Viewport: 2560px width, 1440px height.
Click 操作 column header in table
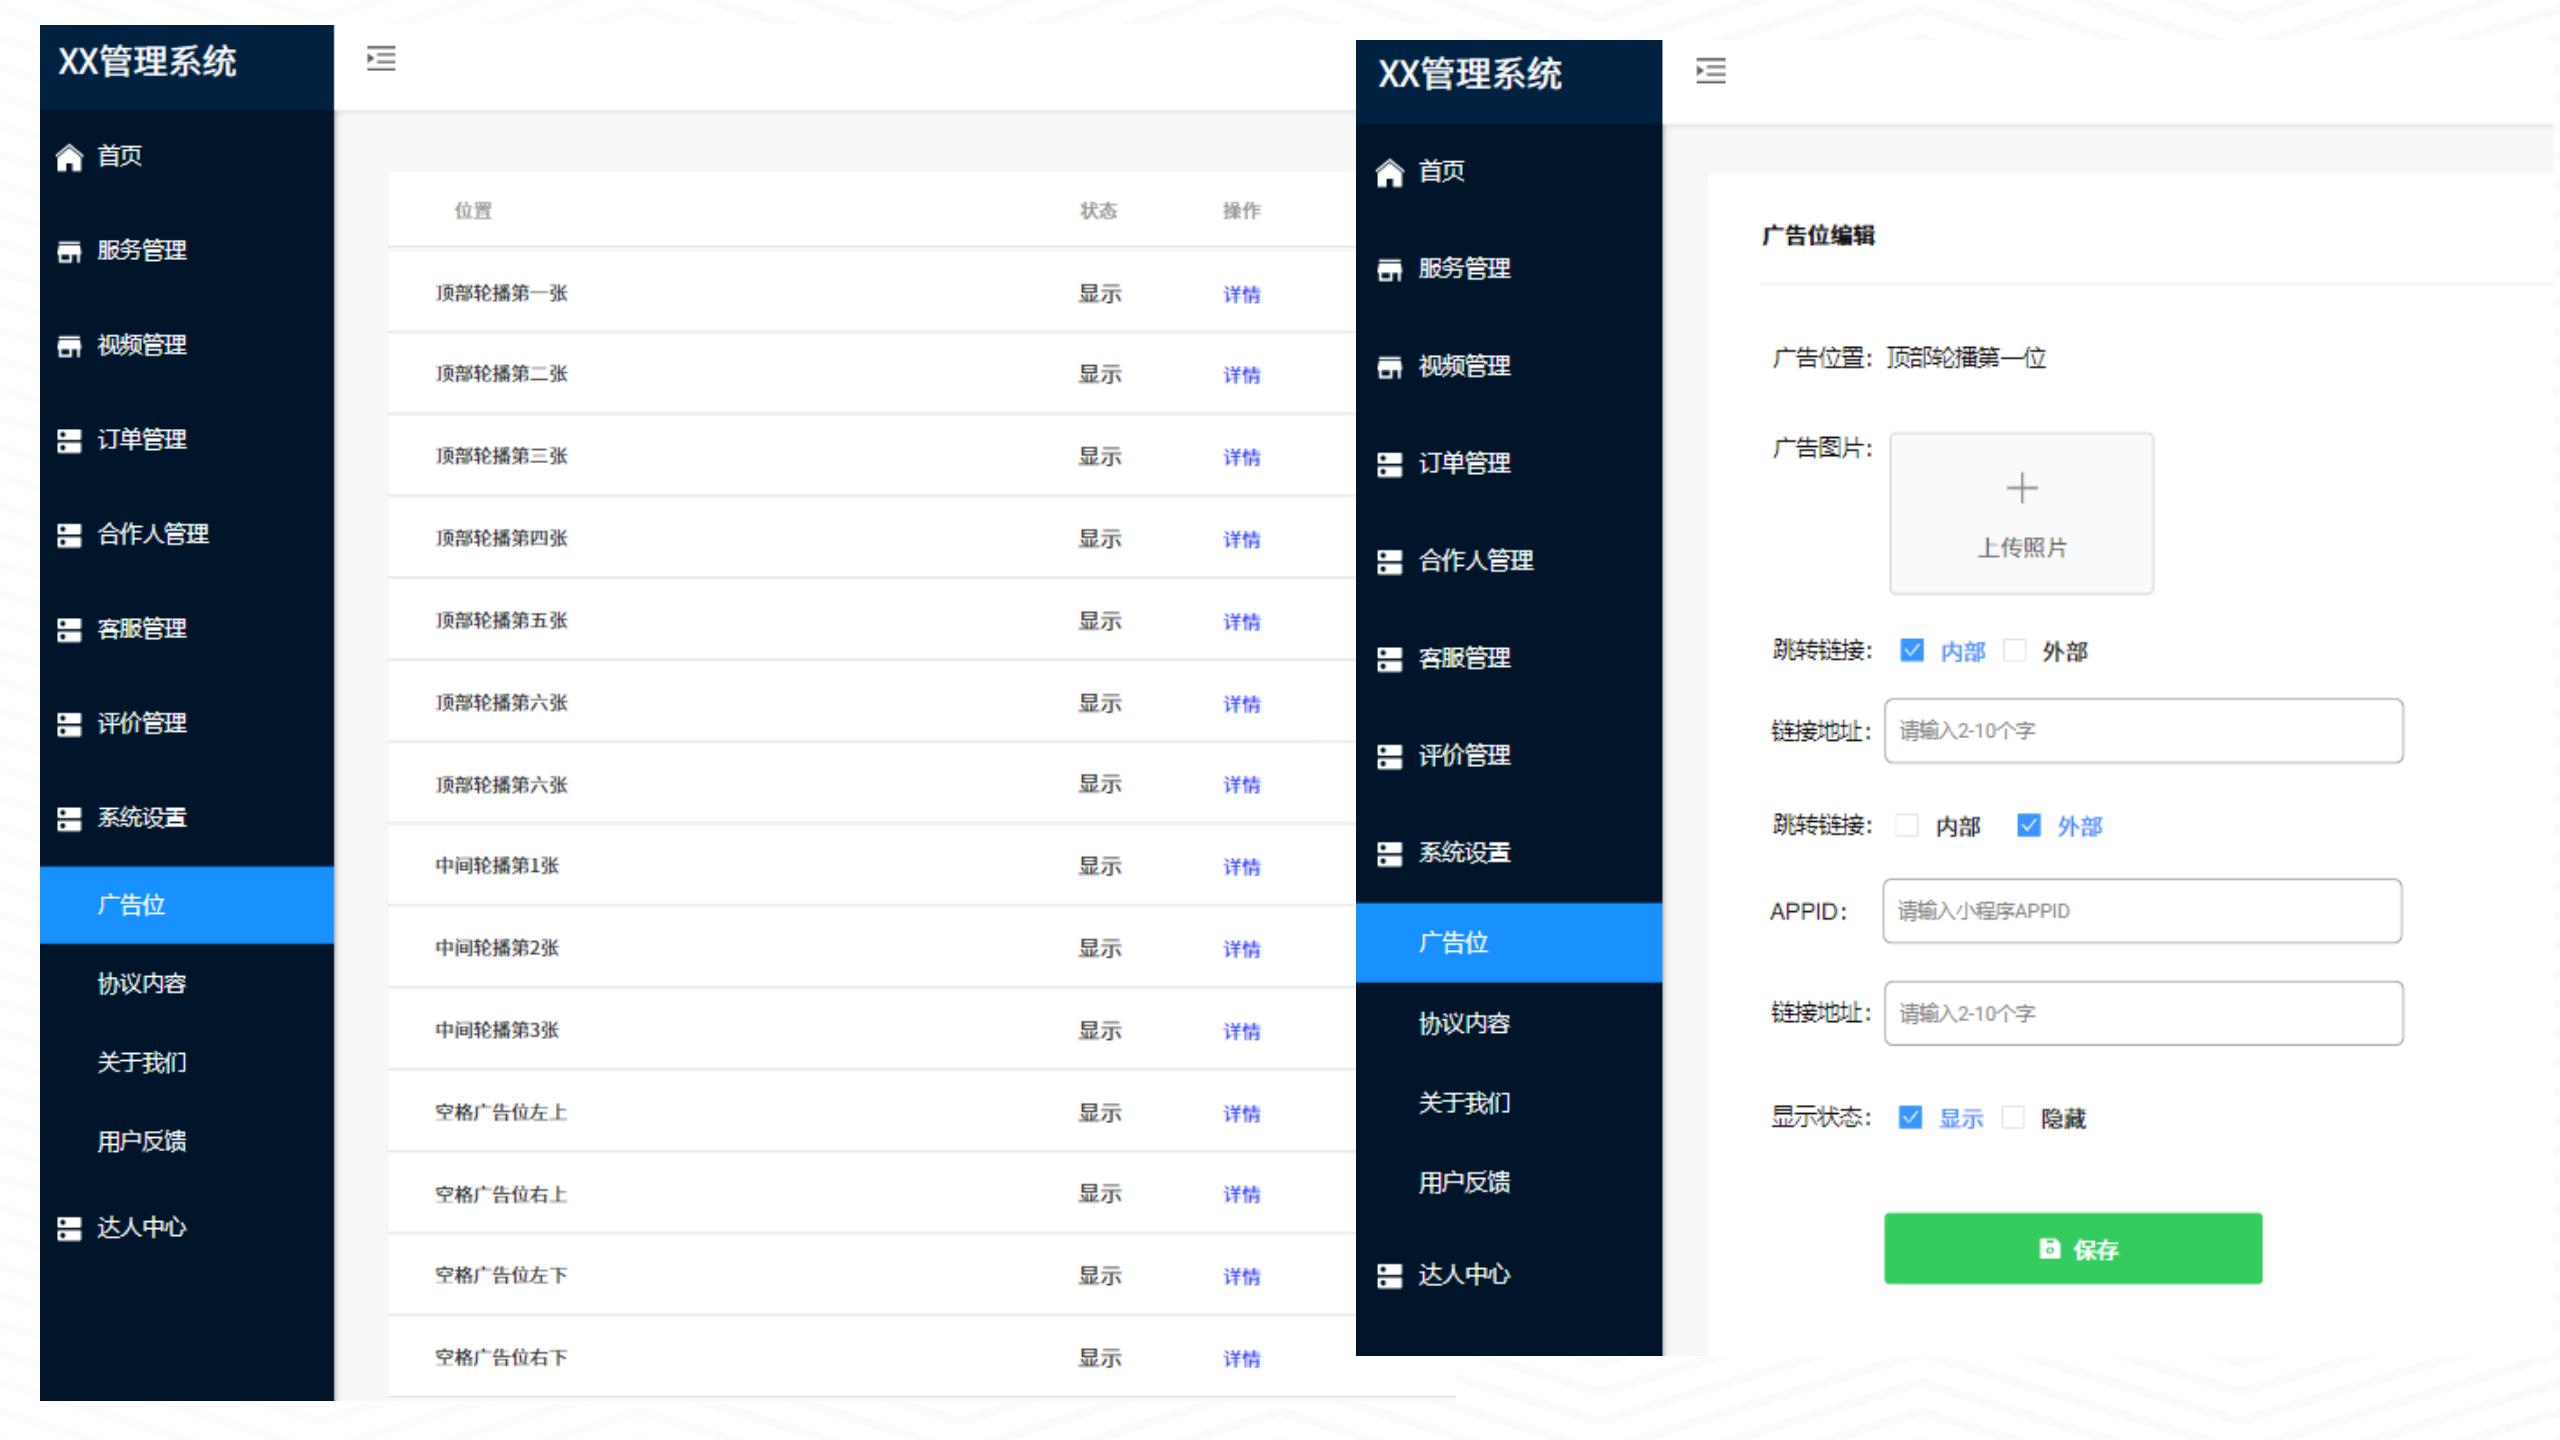coord(1242,211)
